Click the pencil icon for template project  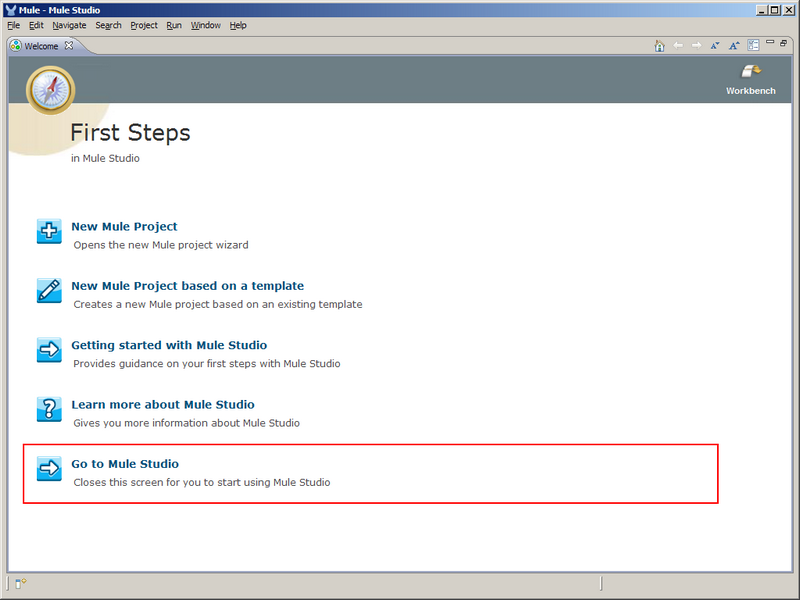pos(49,290)
